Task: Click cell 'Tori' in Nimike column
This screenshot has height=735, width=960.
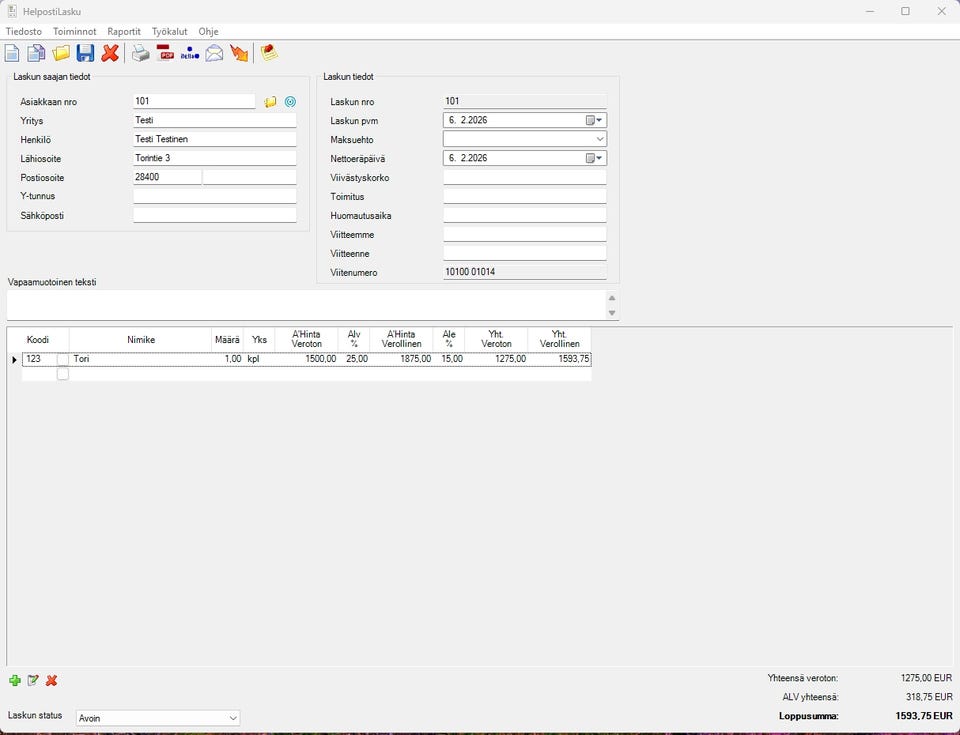Action: point(141,359)
